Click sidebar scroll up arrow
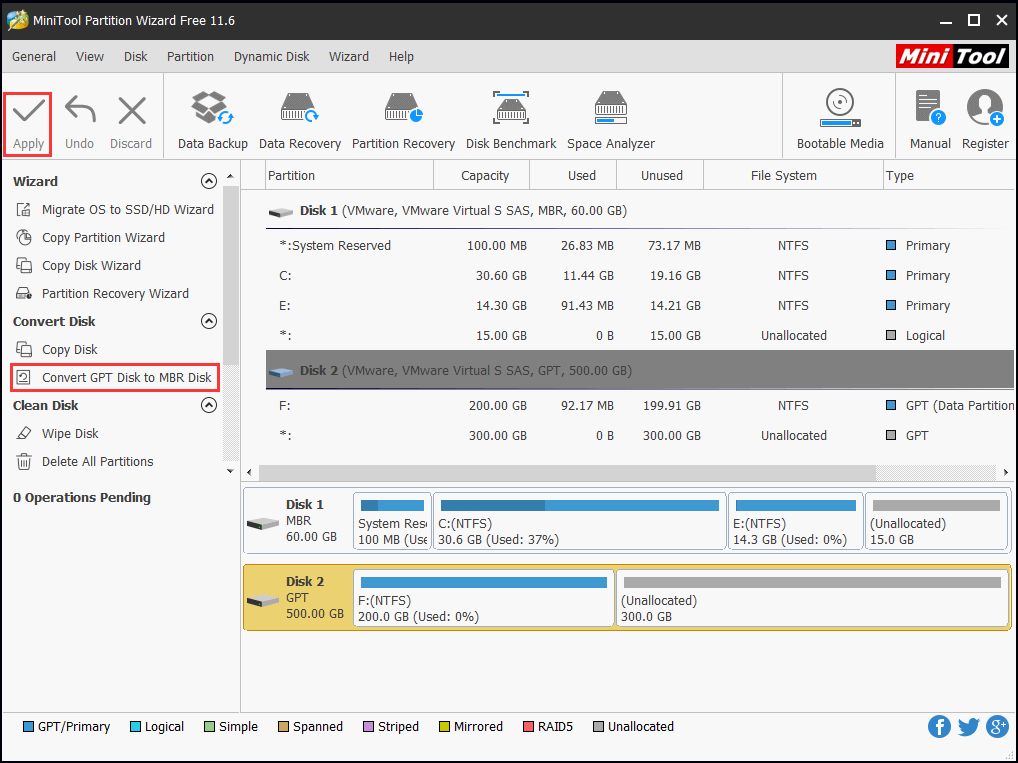Screen dimensions: 1018x763 230,177
